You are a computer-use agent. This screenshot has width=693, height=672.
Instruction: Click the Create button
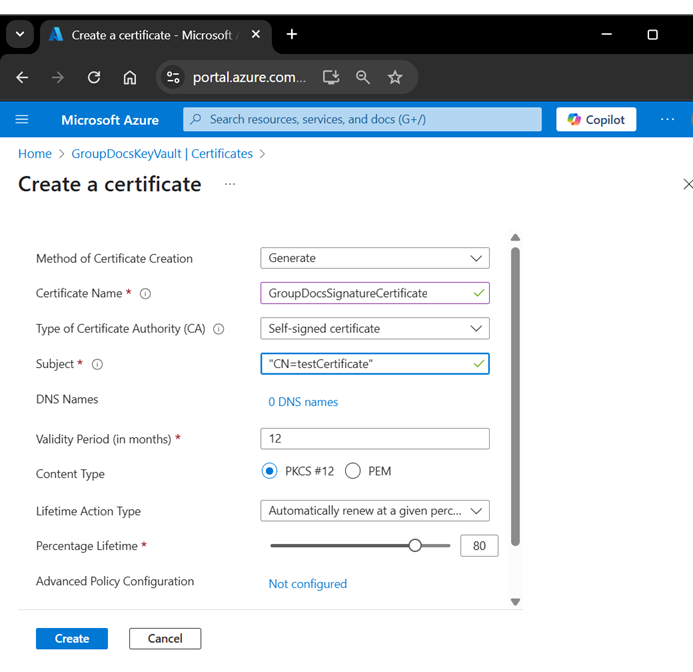point(72,638)
